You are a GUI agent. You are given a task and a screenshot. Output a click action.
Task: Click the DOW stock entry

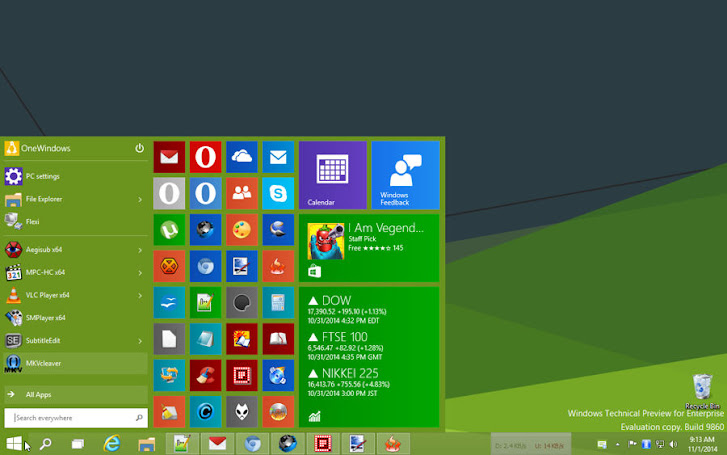click(347, 310)
